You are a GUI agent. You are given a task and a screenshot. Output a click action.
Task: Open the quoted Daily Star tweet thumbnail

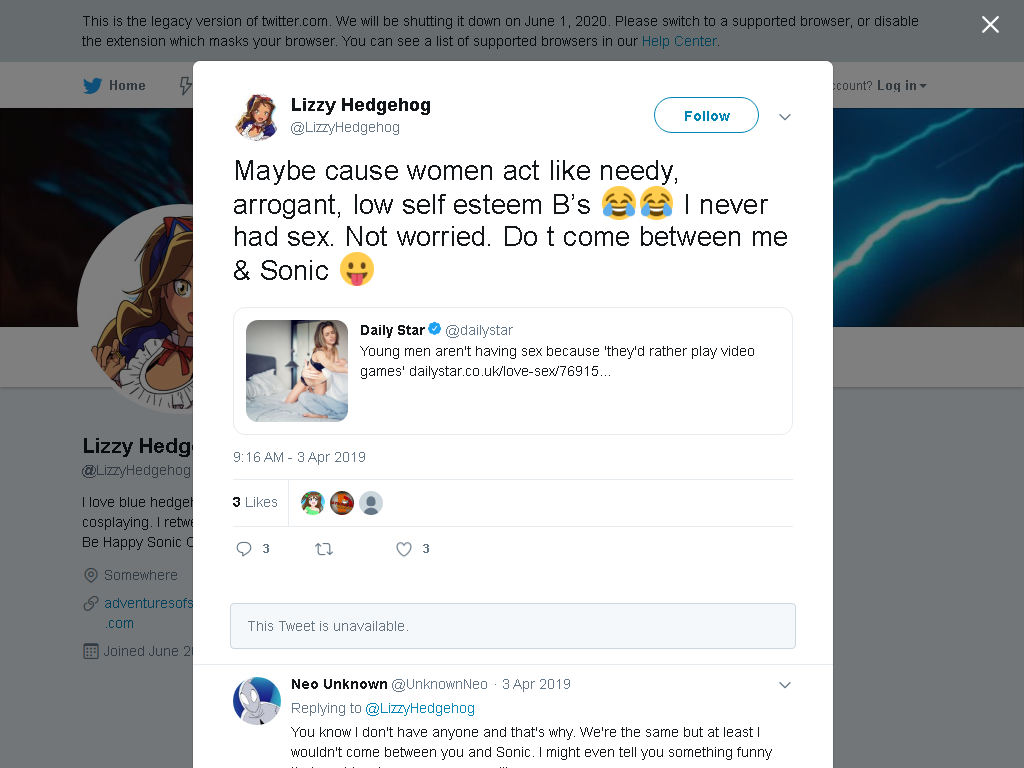tap(297, 371)
